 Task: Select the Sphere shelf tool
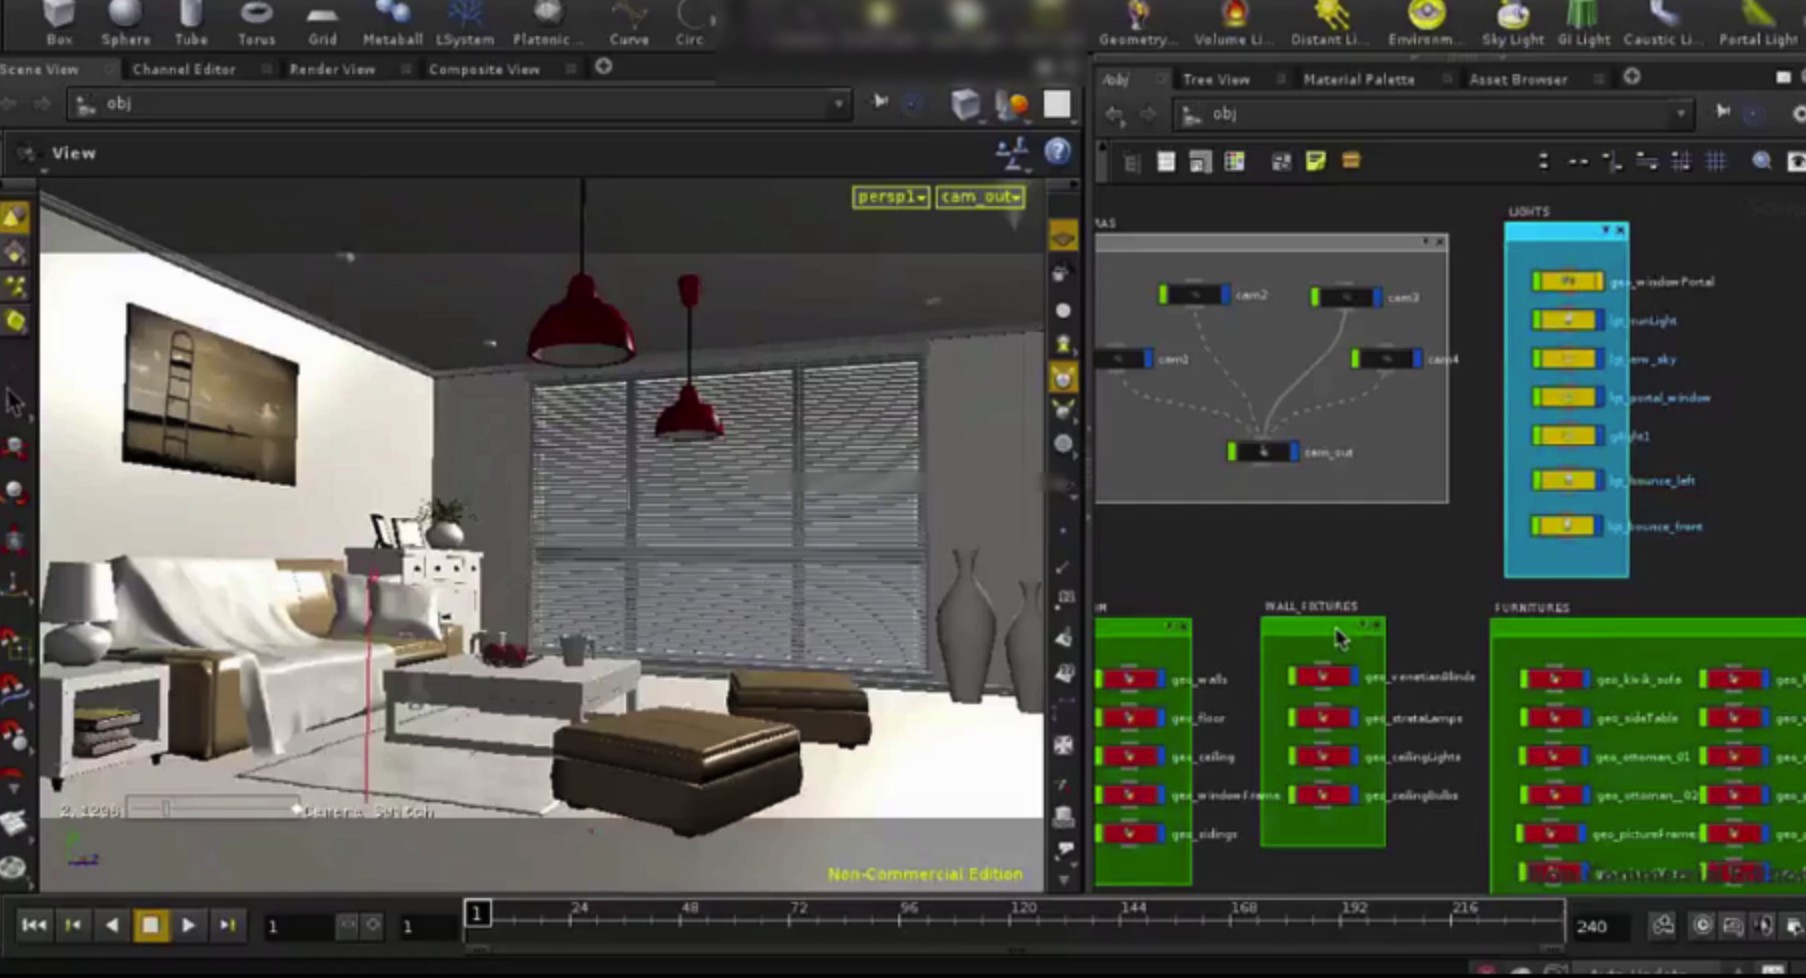125,23
